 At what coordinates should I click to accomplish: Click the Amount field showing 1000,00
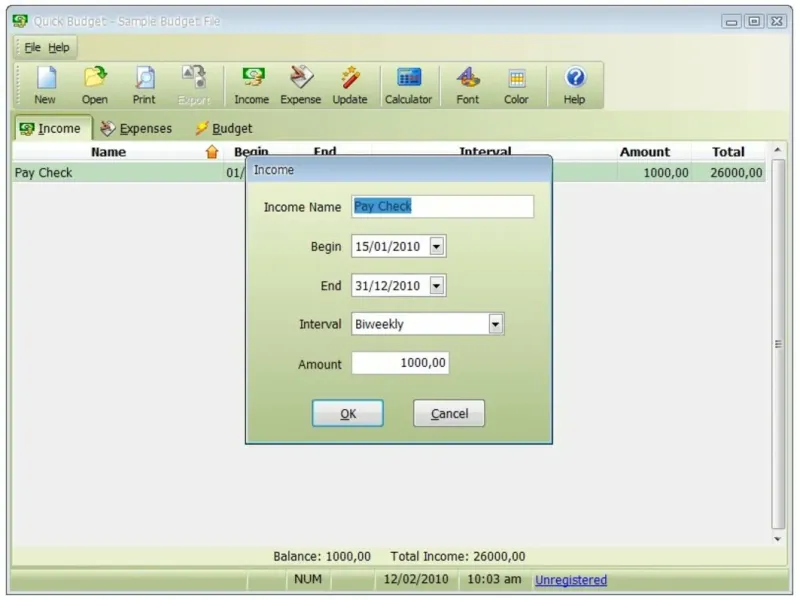(x=401, y=363)
